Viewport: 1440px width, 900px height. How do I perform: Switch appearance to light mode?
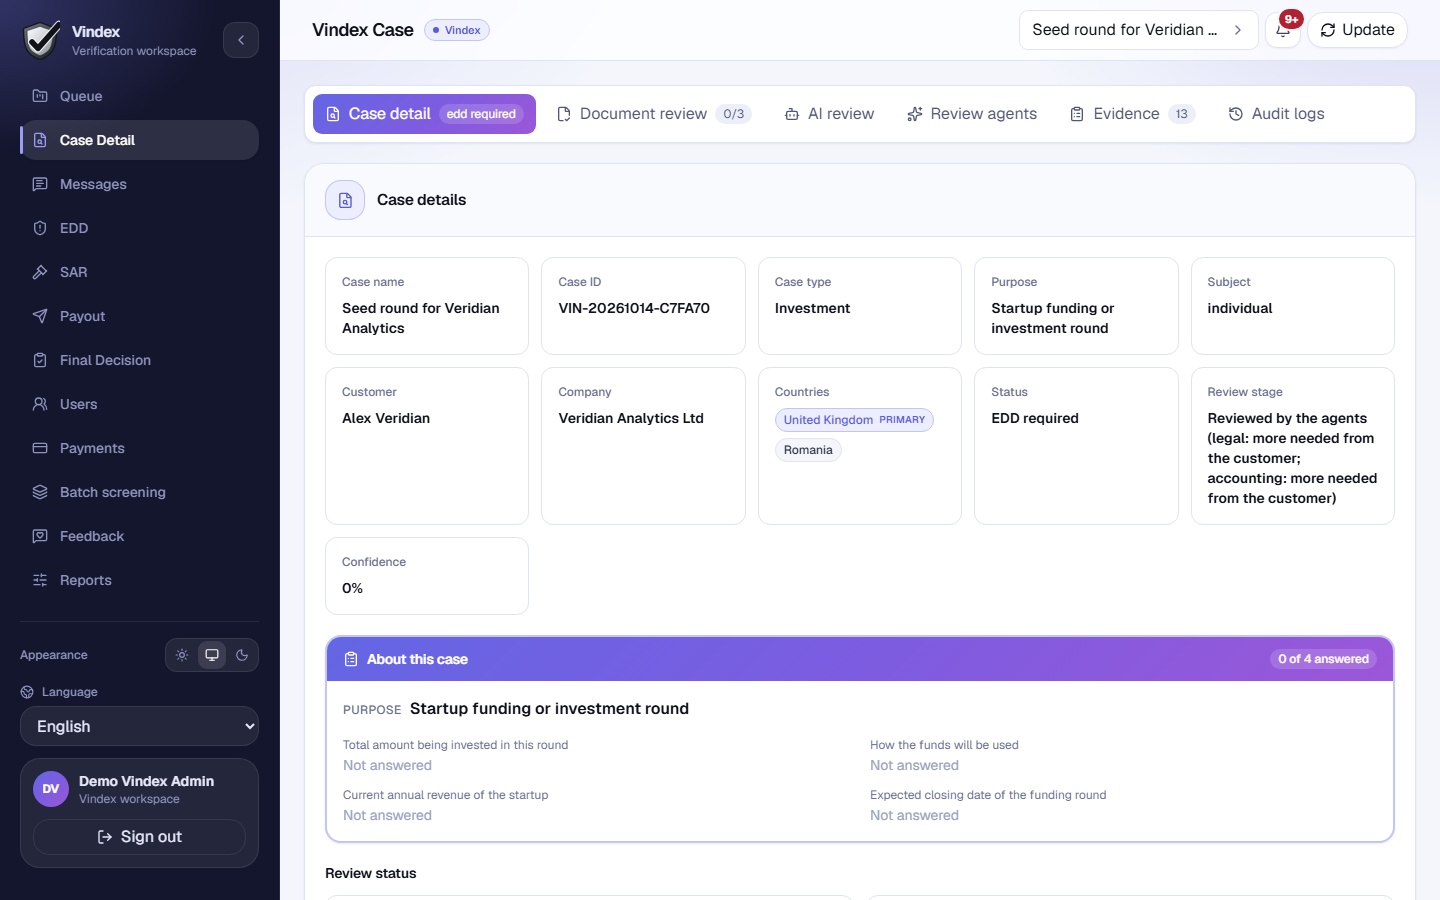pyautogui.click(x=182, y=655)
